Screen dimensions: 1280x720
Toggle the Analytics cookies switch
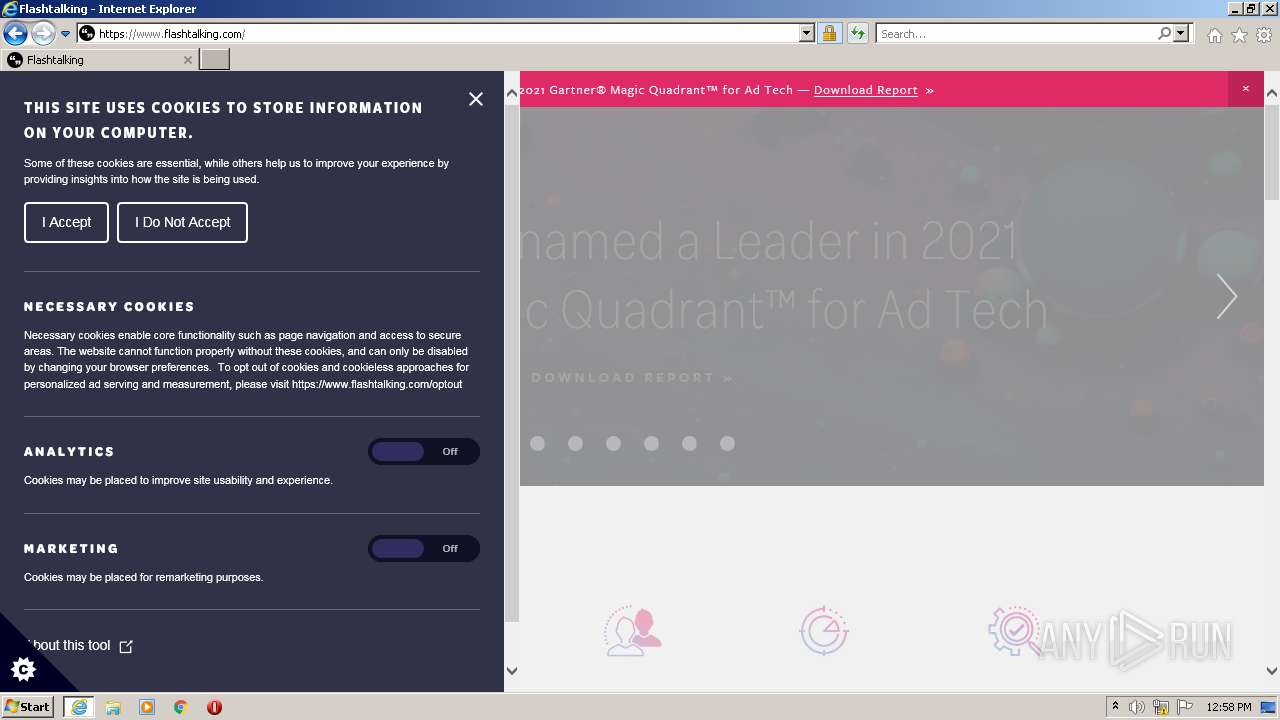point(424,452)
